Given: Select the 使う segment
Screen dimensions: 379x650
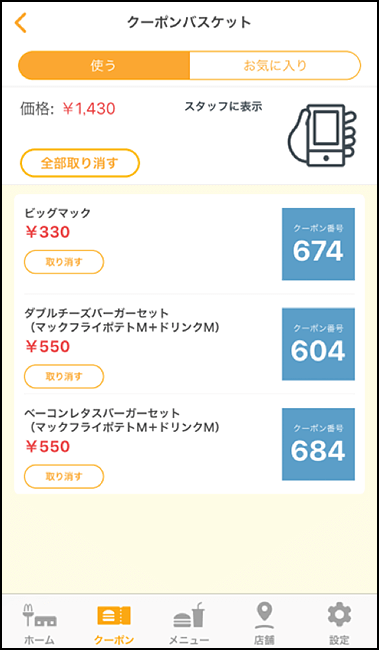Looking at the screenshot, I should click(x=104, y=65).
